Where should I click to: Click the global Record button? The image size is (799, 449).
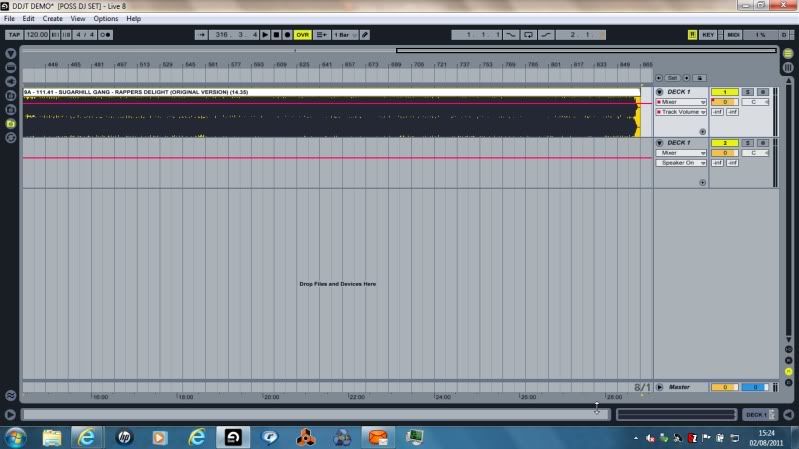point(288,34)
